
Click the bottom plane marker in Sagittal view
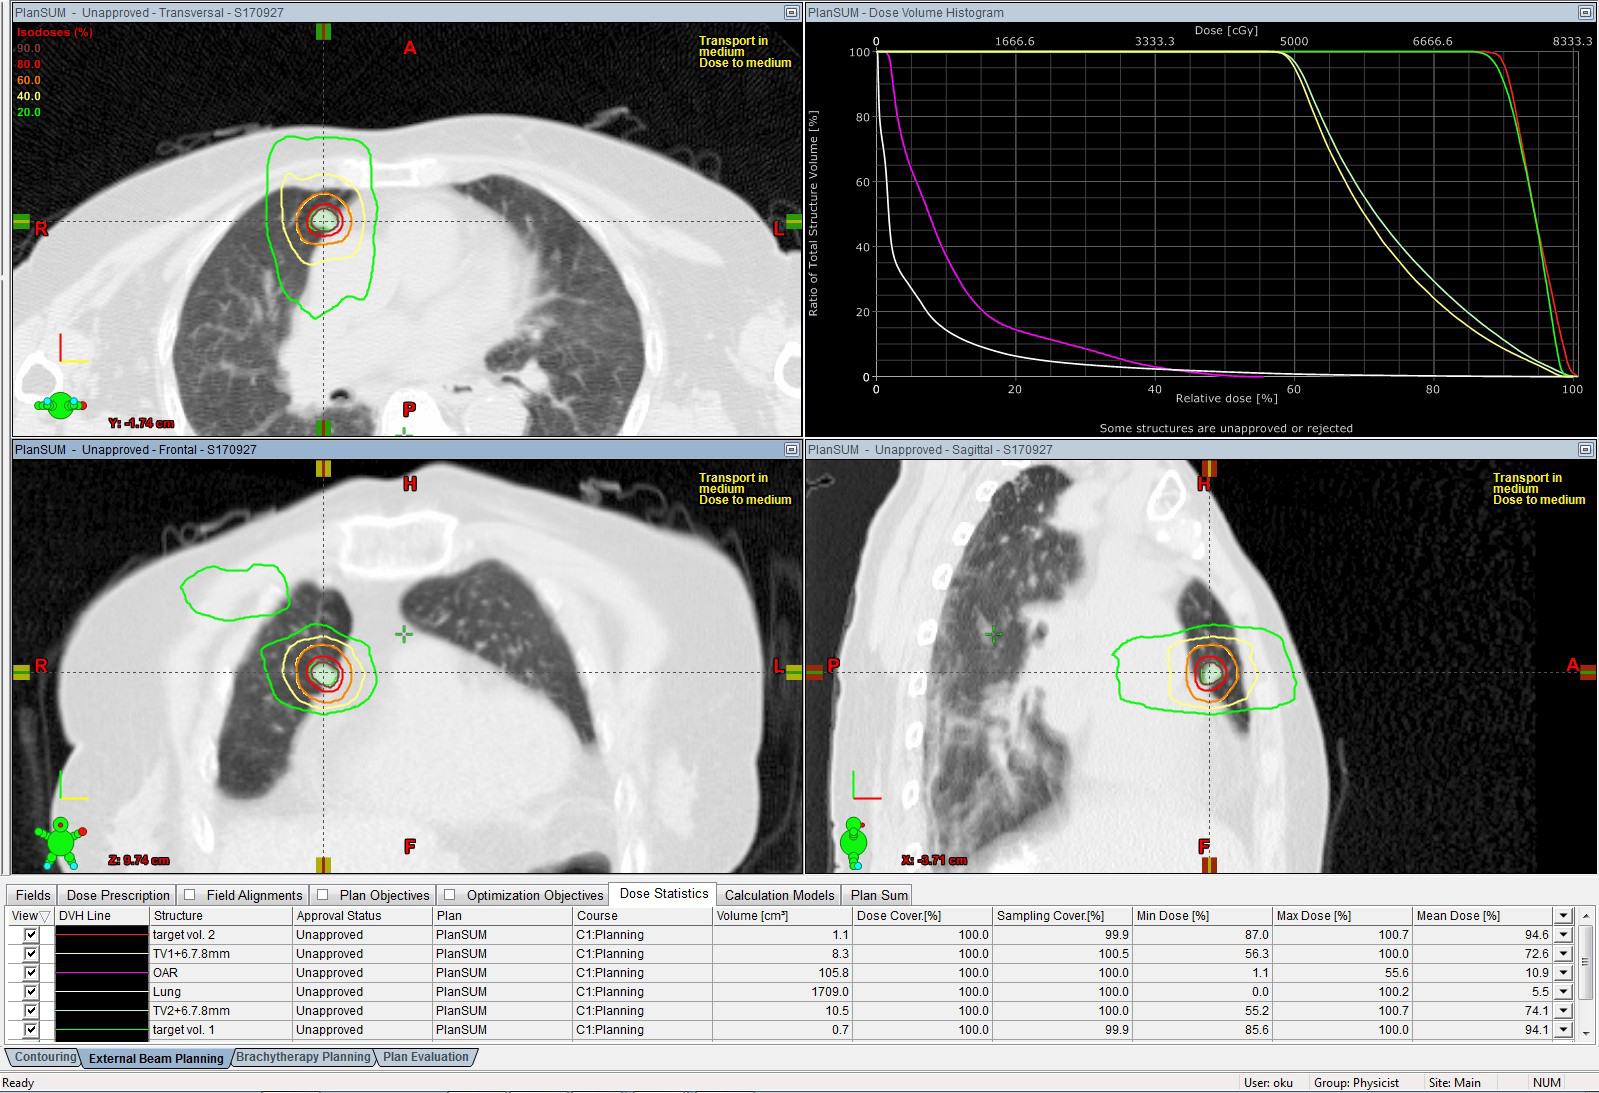click(1209, 864)
